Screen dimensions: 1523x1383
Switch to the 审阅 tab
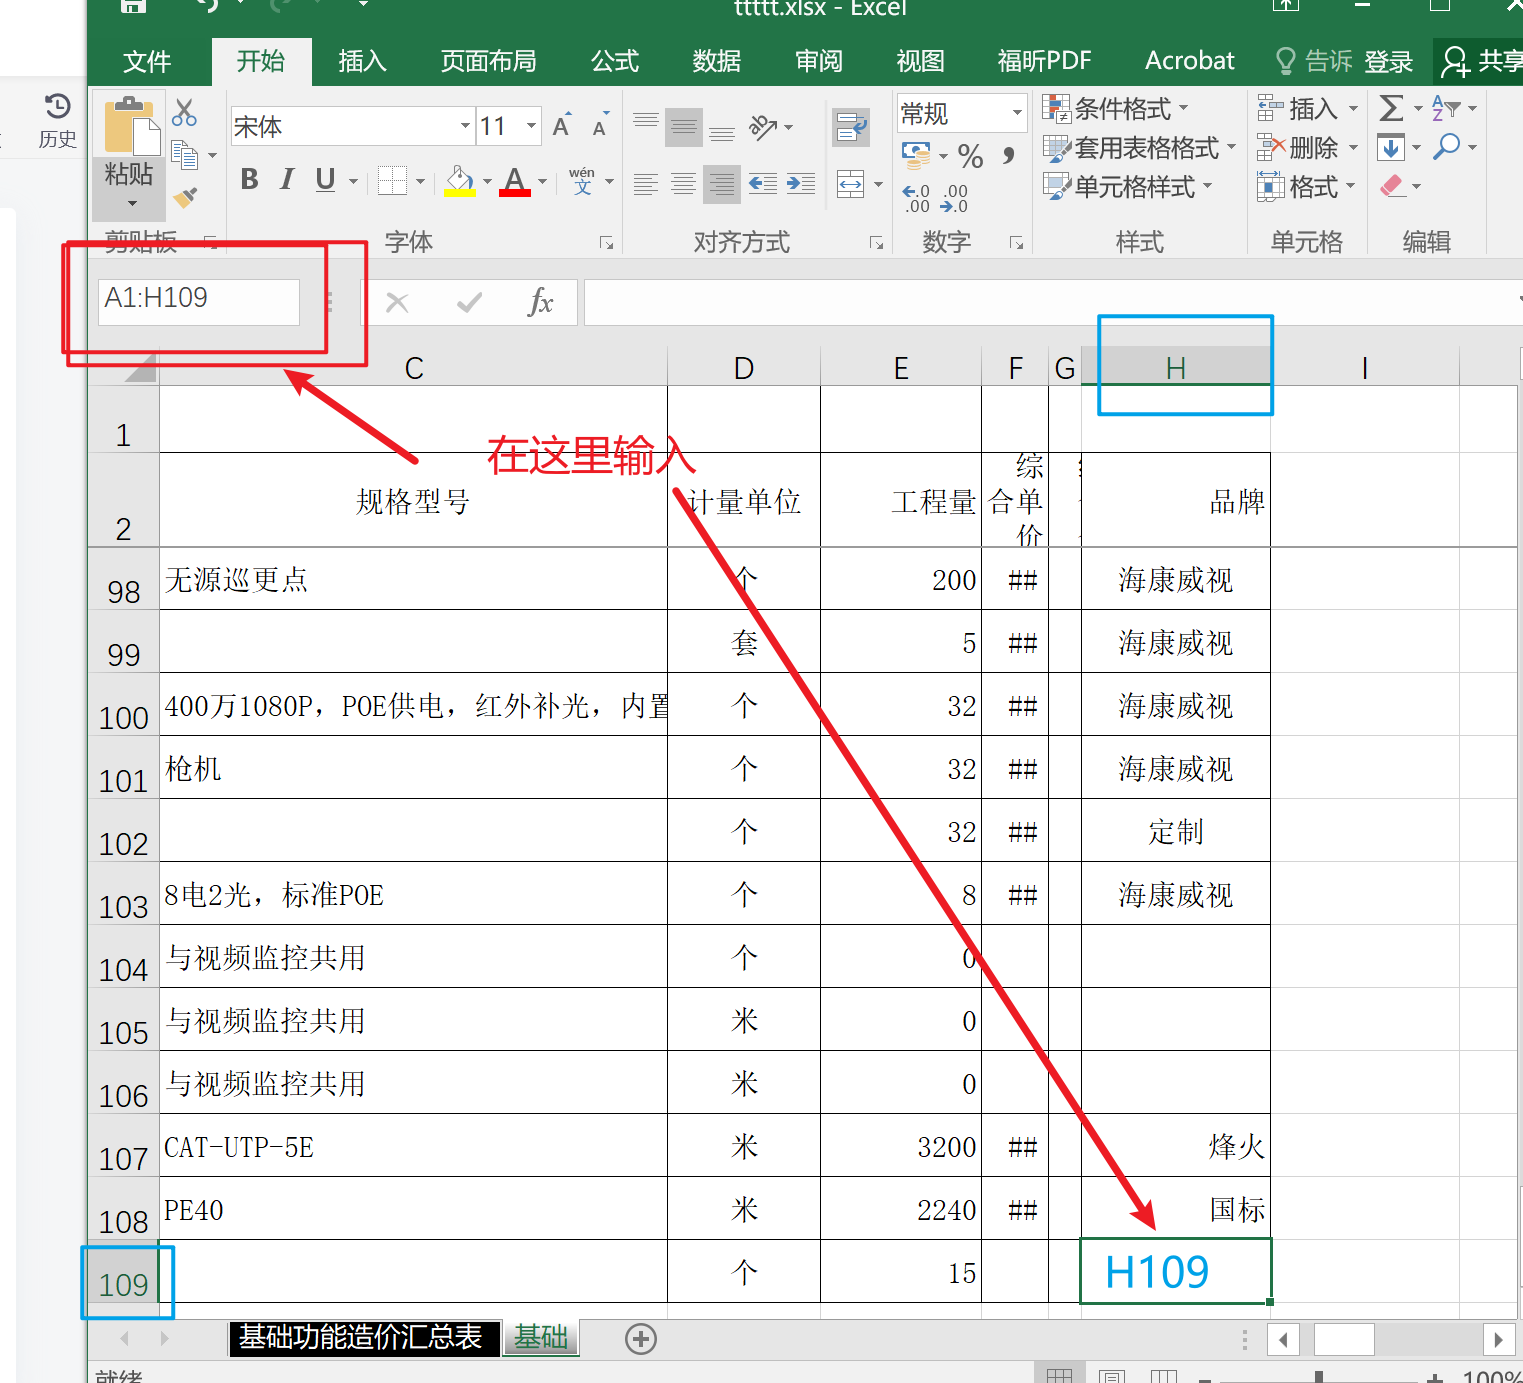819,61
